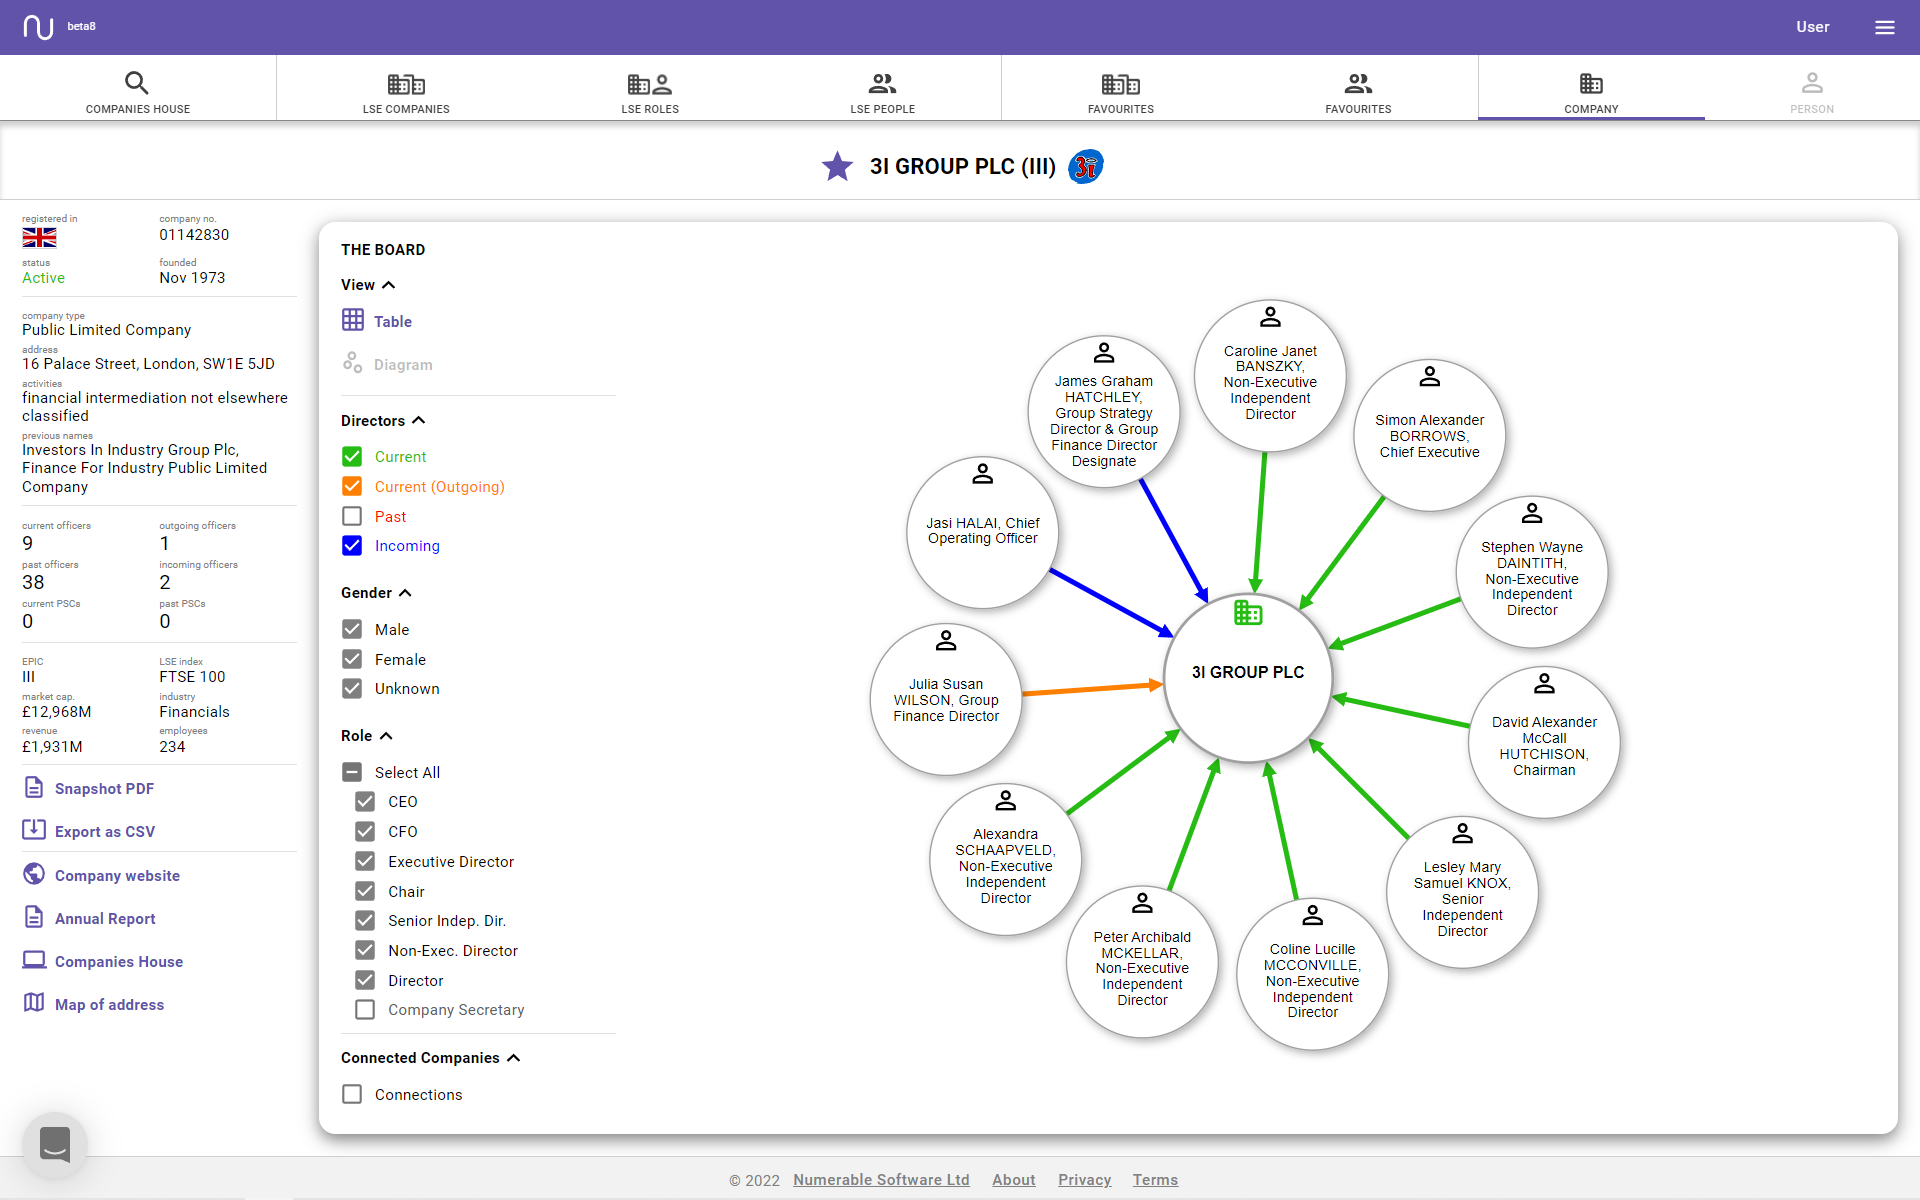Screen dimensions: 1920x1200
Task: Open the hamburger menu icon
Action: click(1884, 27)
